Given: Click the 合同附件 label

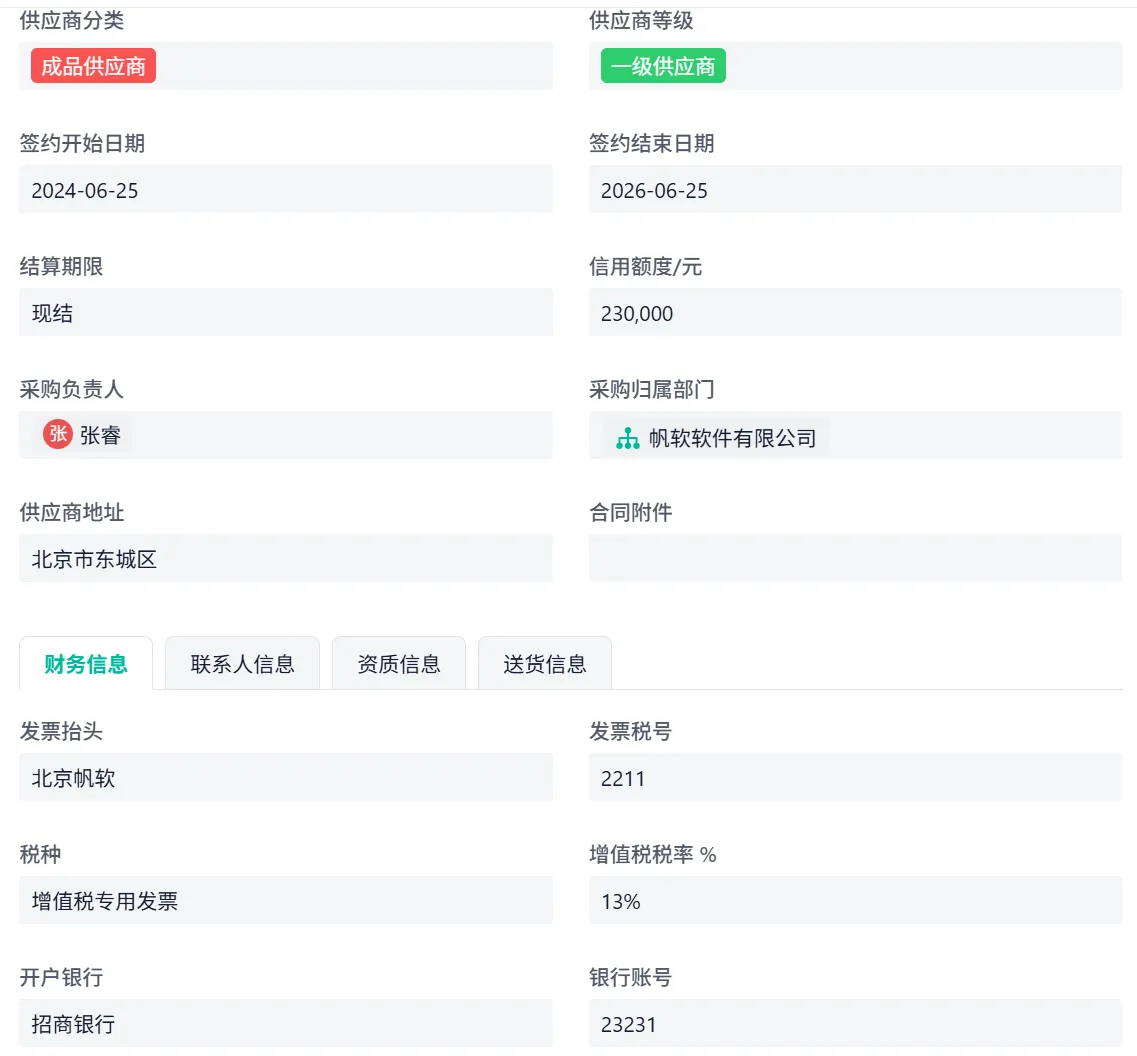Looking at the screenshot, I should click(631, 512).
